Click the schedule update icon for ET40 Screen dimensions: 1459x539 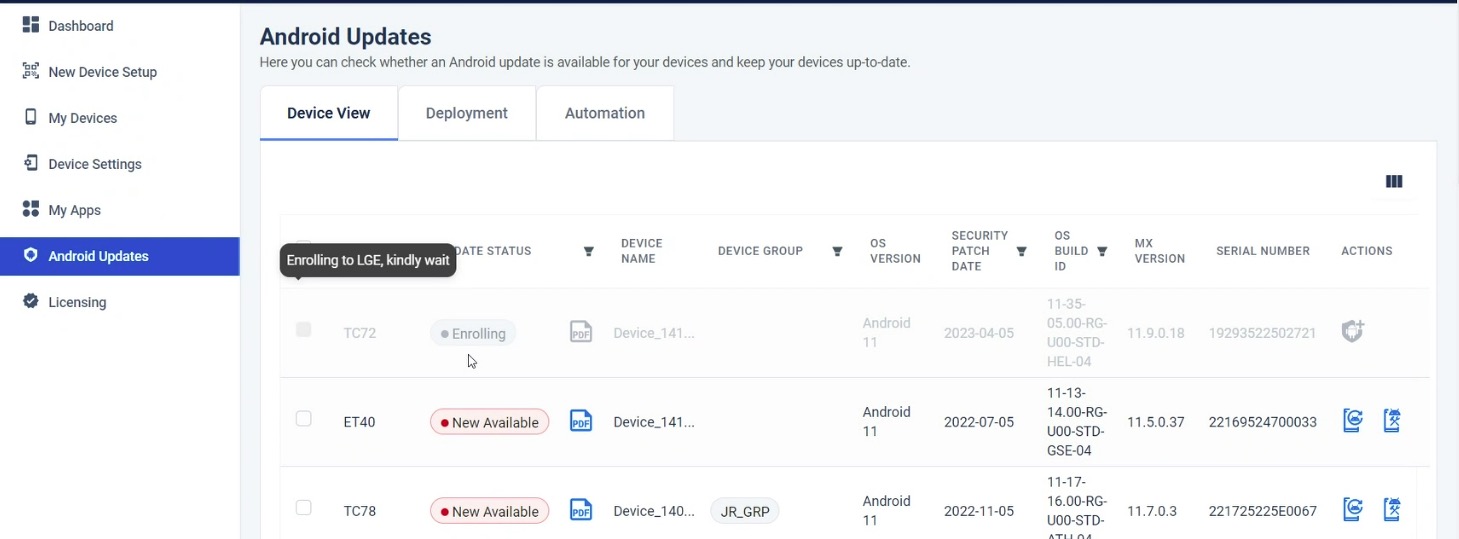pos(1391,421)
